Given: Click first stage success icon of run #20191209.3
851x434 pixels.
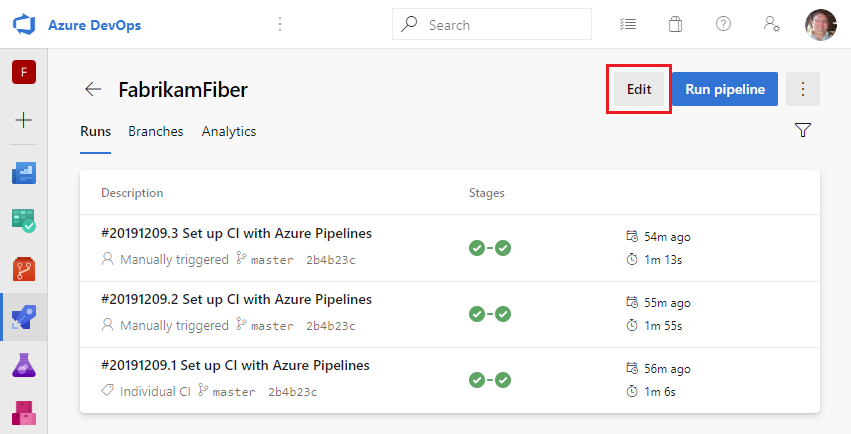Looking at the screenshot, I should click(x=477, y=248).
